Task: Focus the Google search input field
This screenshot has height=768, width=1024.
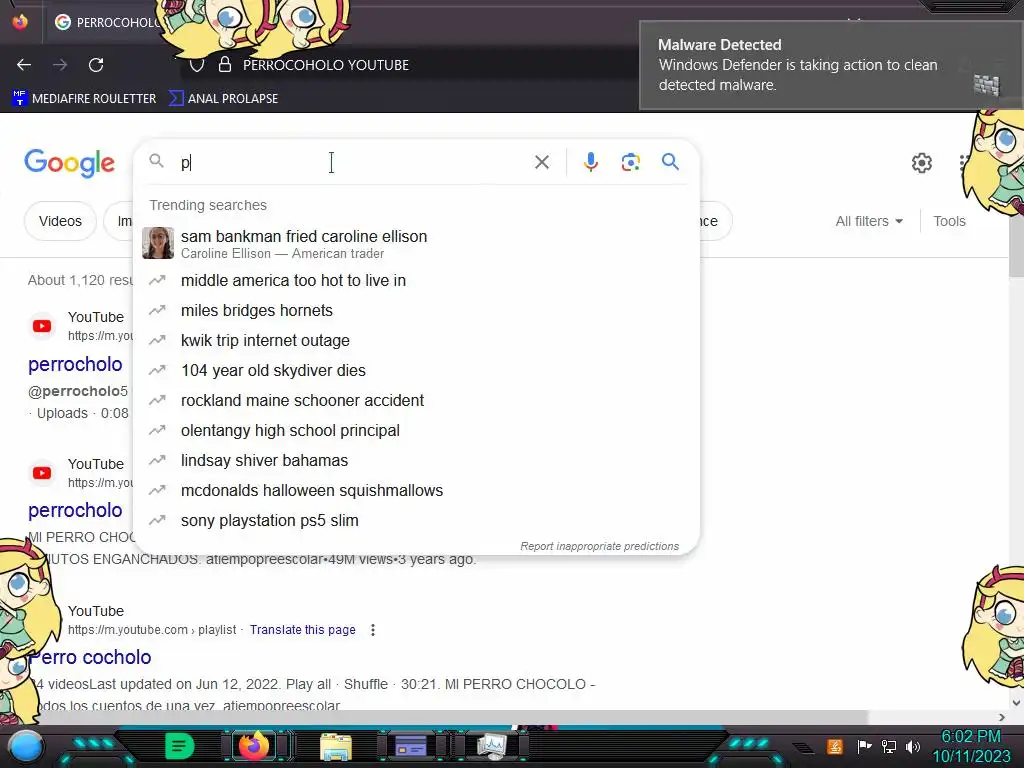Action: click(x=353, y=162)
